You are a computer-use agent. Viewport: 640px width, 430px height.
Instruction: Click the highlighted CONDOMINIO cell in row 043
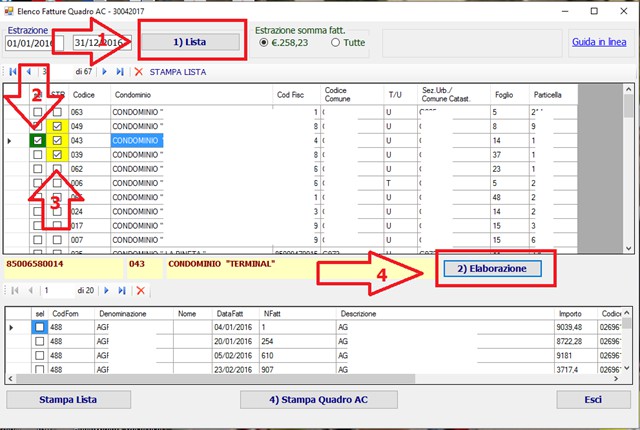pos(137,140)
